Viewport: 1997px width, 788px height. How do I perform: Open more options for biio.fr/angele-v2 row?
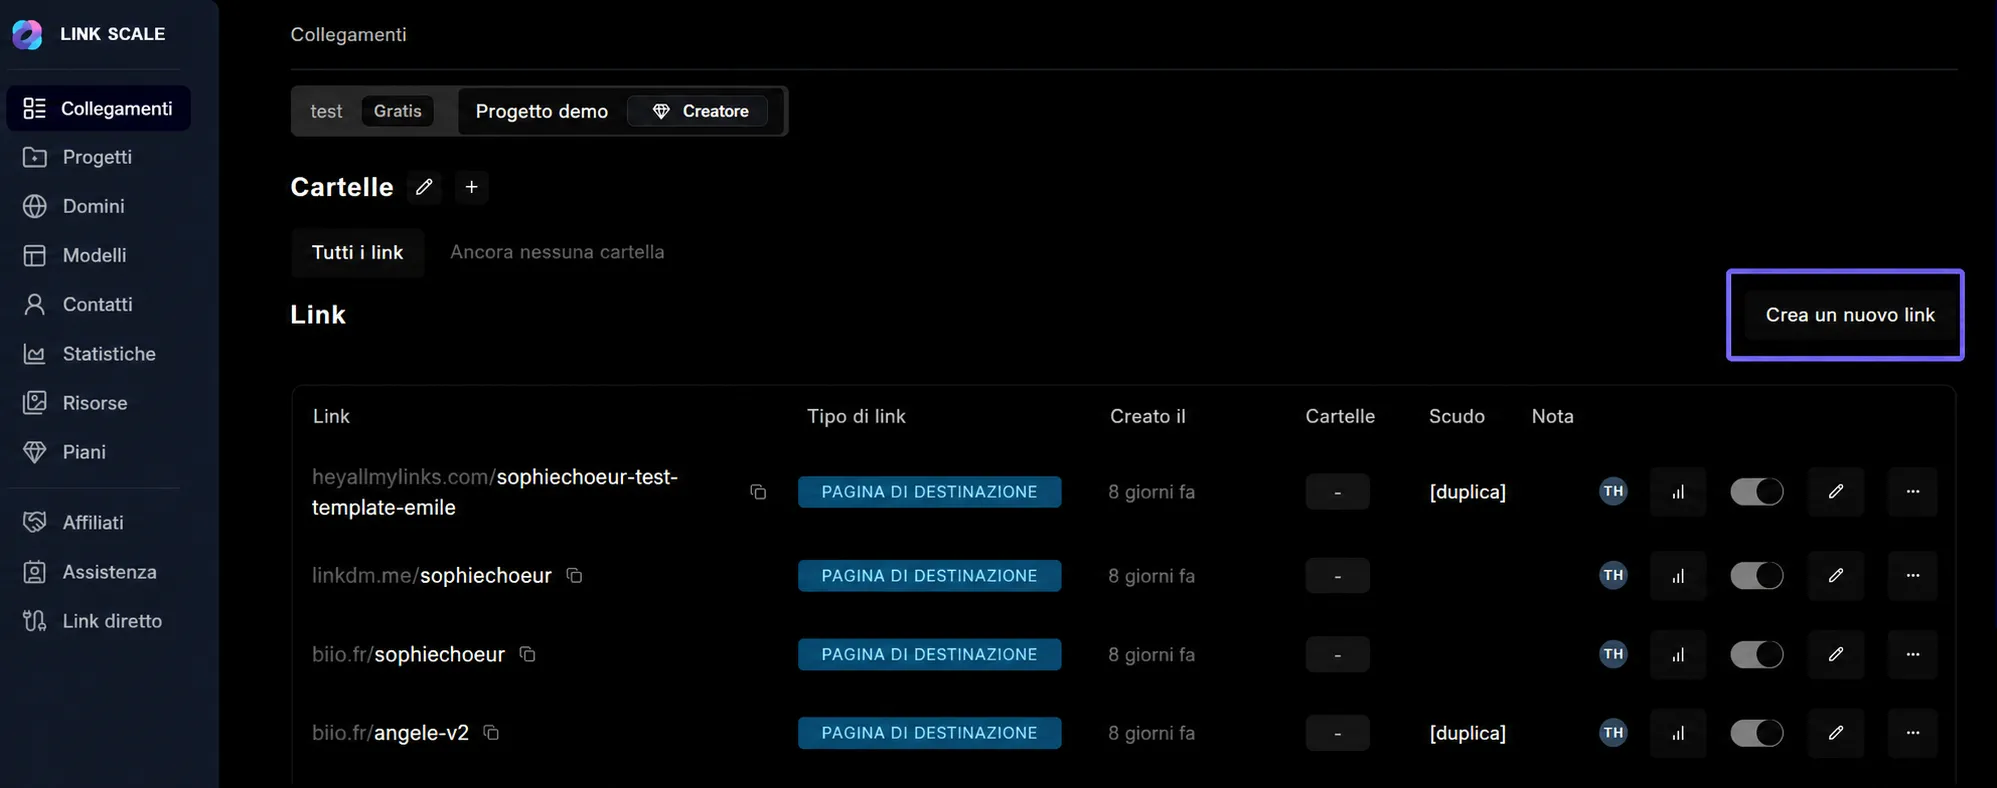1913,733
